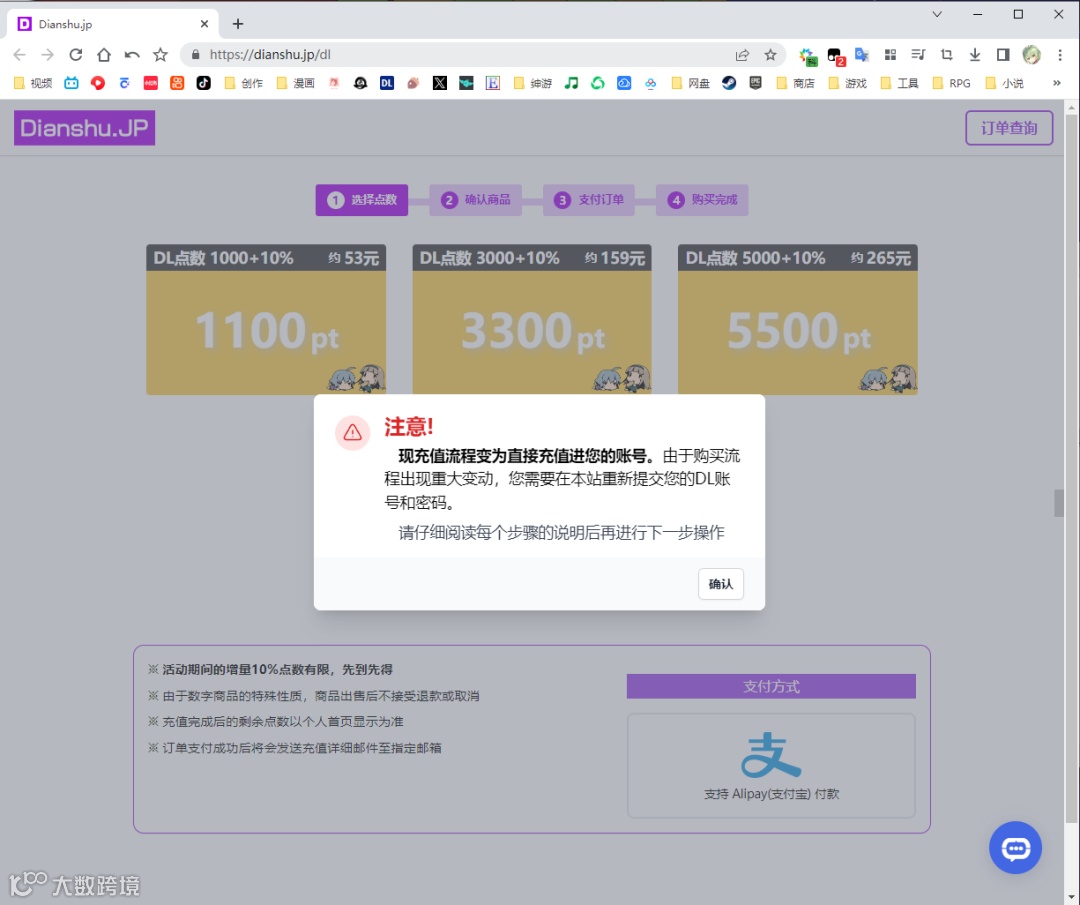Open the colorful puzzle extension icon
The image size is (1080, 905).
(x=807, y=55)
